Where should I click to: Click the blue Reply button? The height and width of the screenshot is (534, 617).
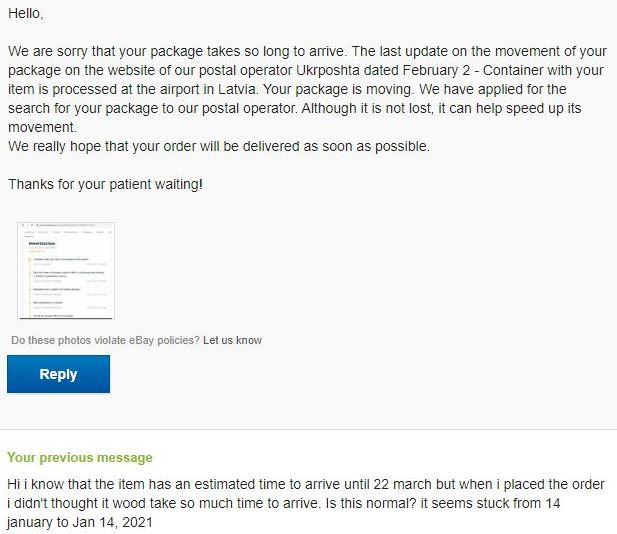[x=58, y=374]
